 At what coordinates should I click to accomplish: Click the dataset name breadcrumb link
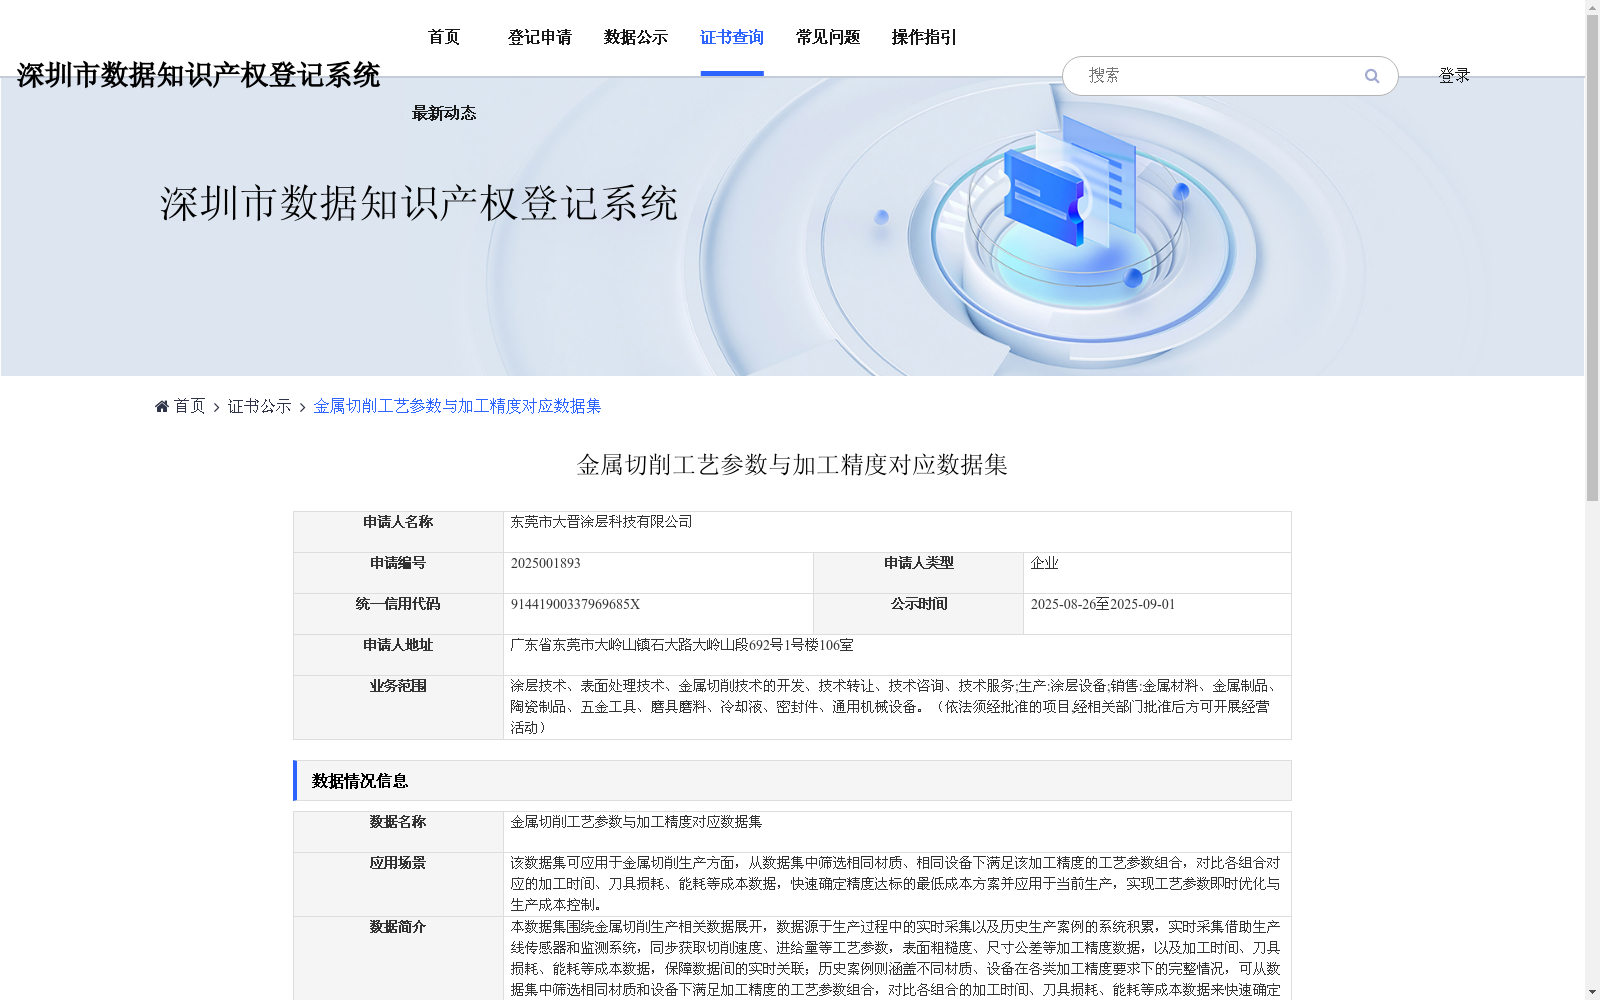pos(456,406)
